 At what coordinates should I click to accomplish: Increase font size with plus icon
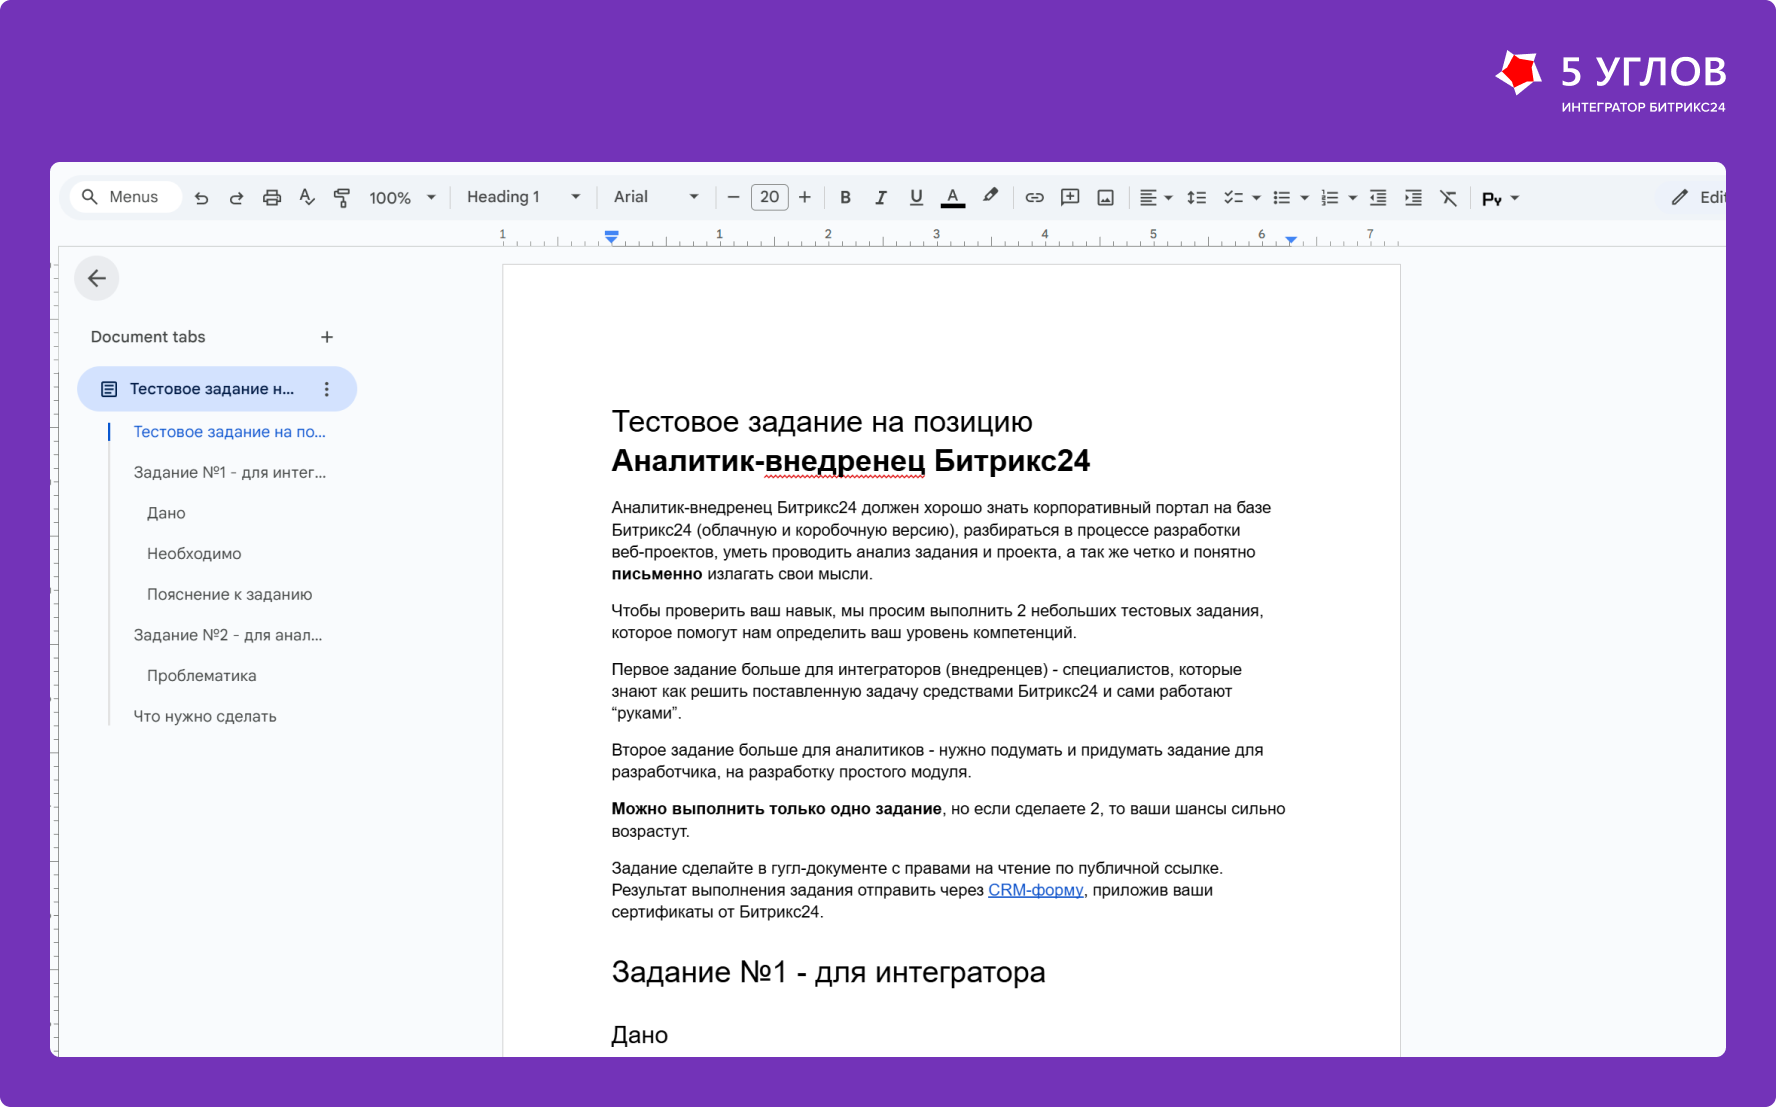point(805,197)
